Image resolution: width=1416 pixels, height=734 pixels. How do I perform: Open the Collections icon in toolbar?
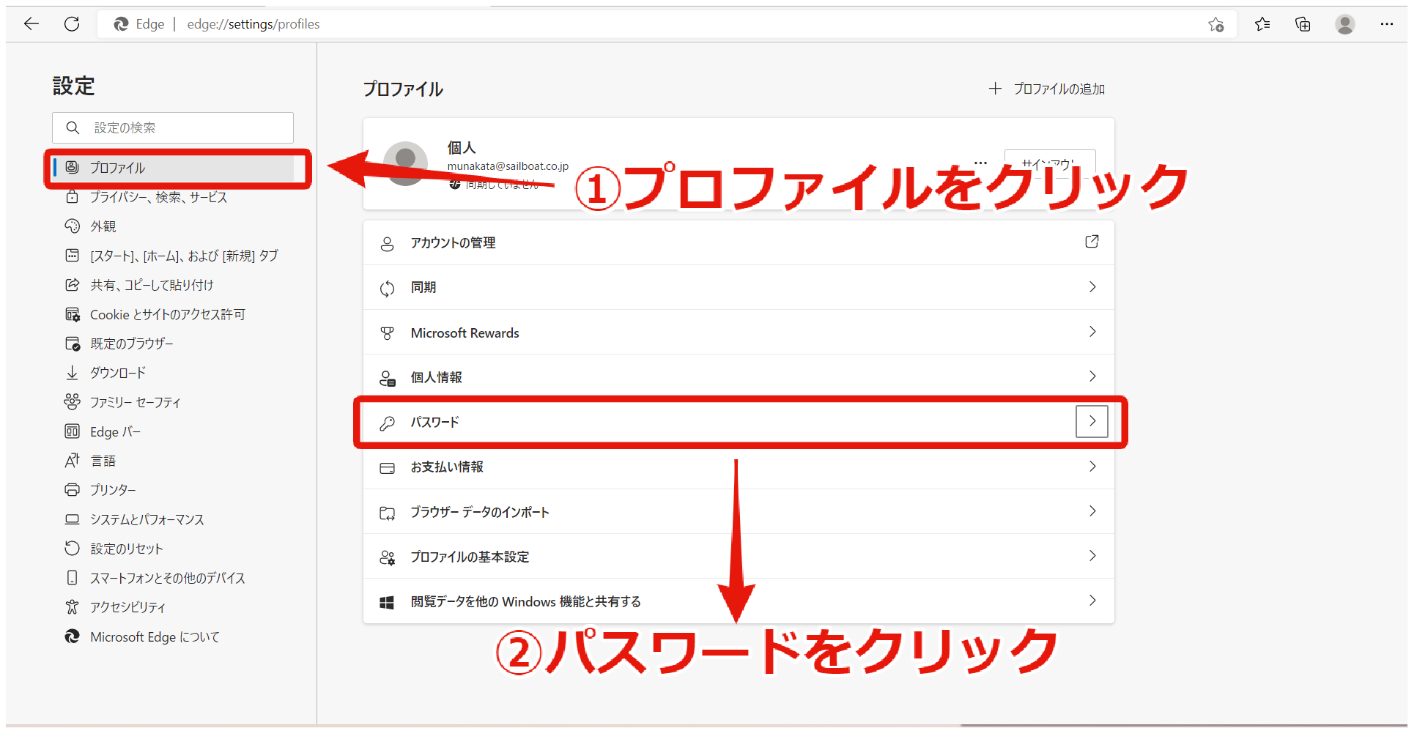pyautogui.click(x=1303, y=24)
